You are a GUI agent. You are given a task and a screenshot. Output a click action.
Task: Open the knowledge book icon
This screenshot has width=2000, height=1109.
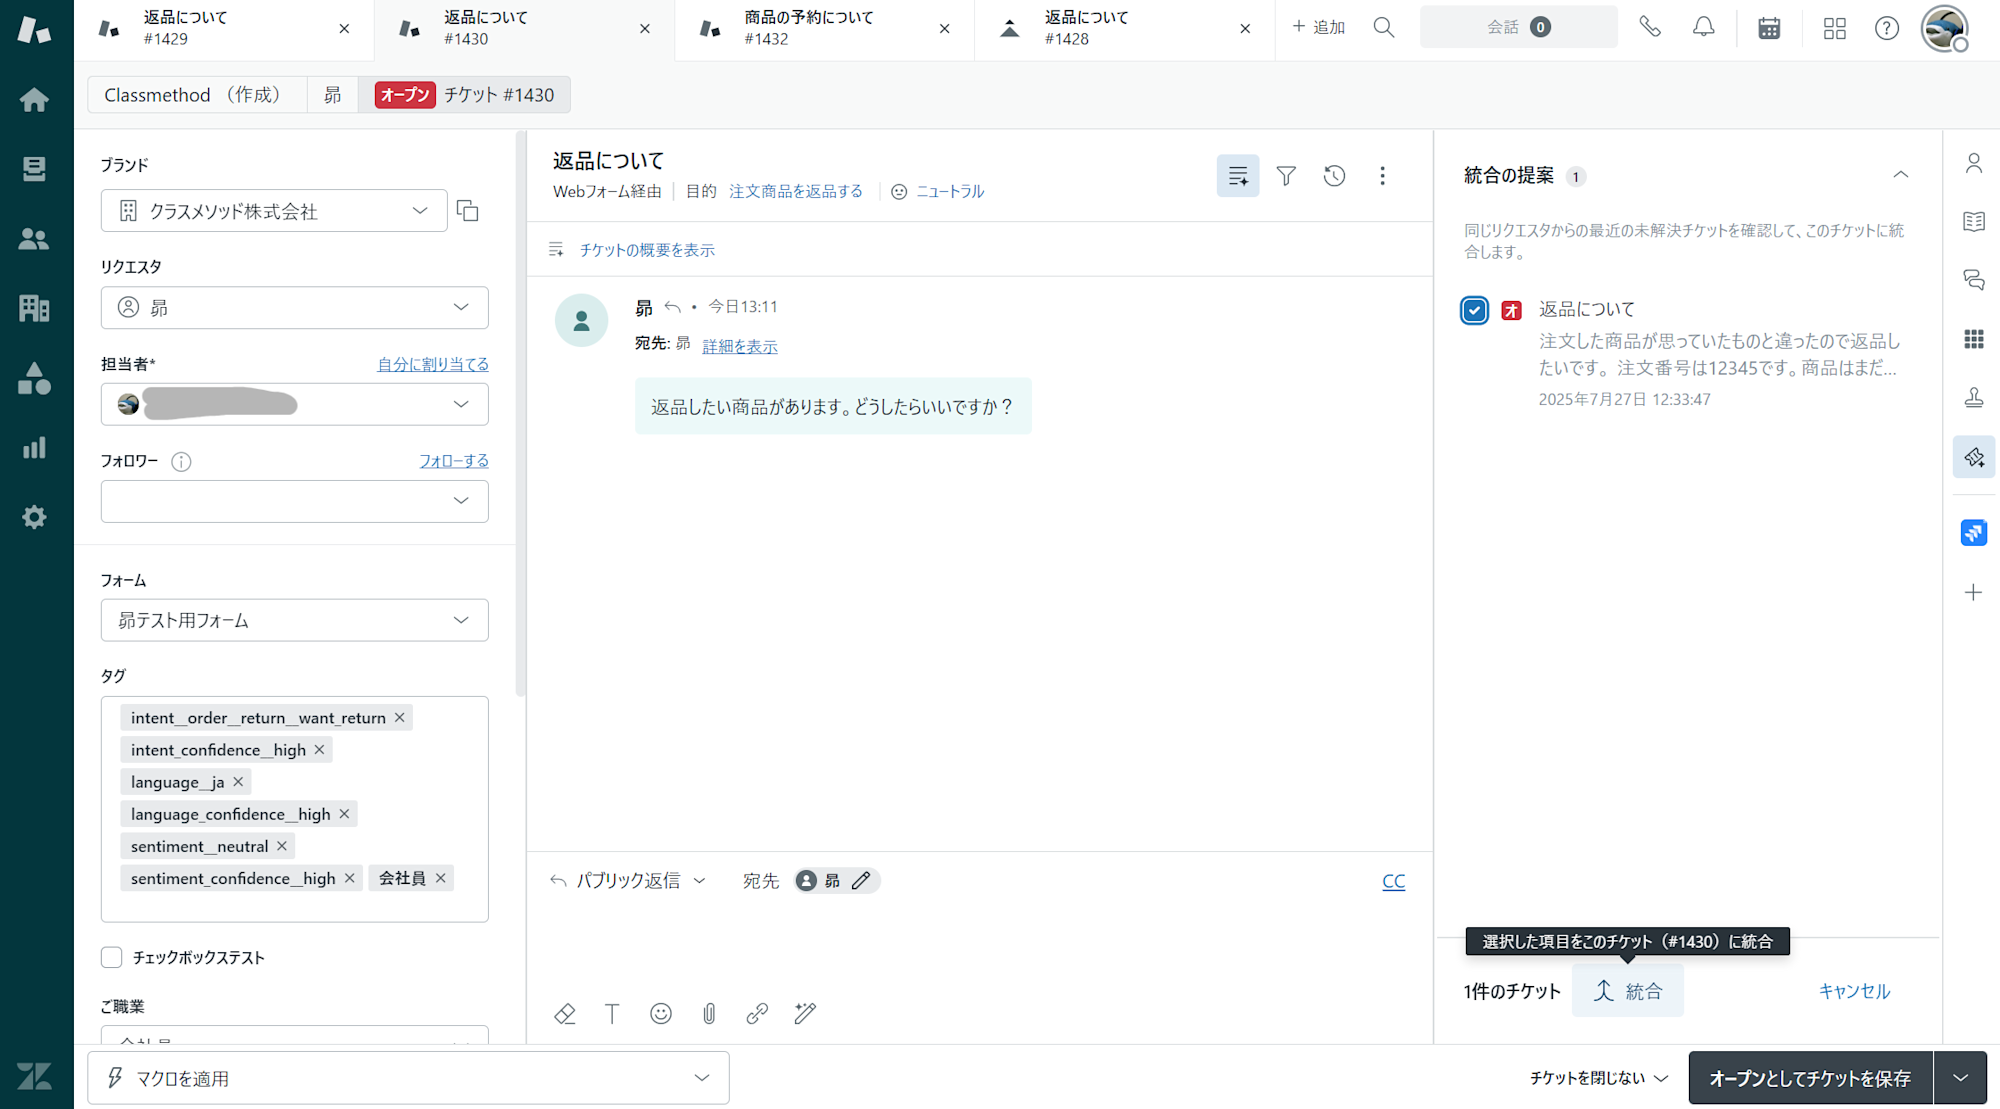[1974, 222]
